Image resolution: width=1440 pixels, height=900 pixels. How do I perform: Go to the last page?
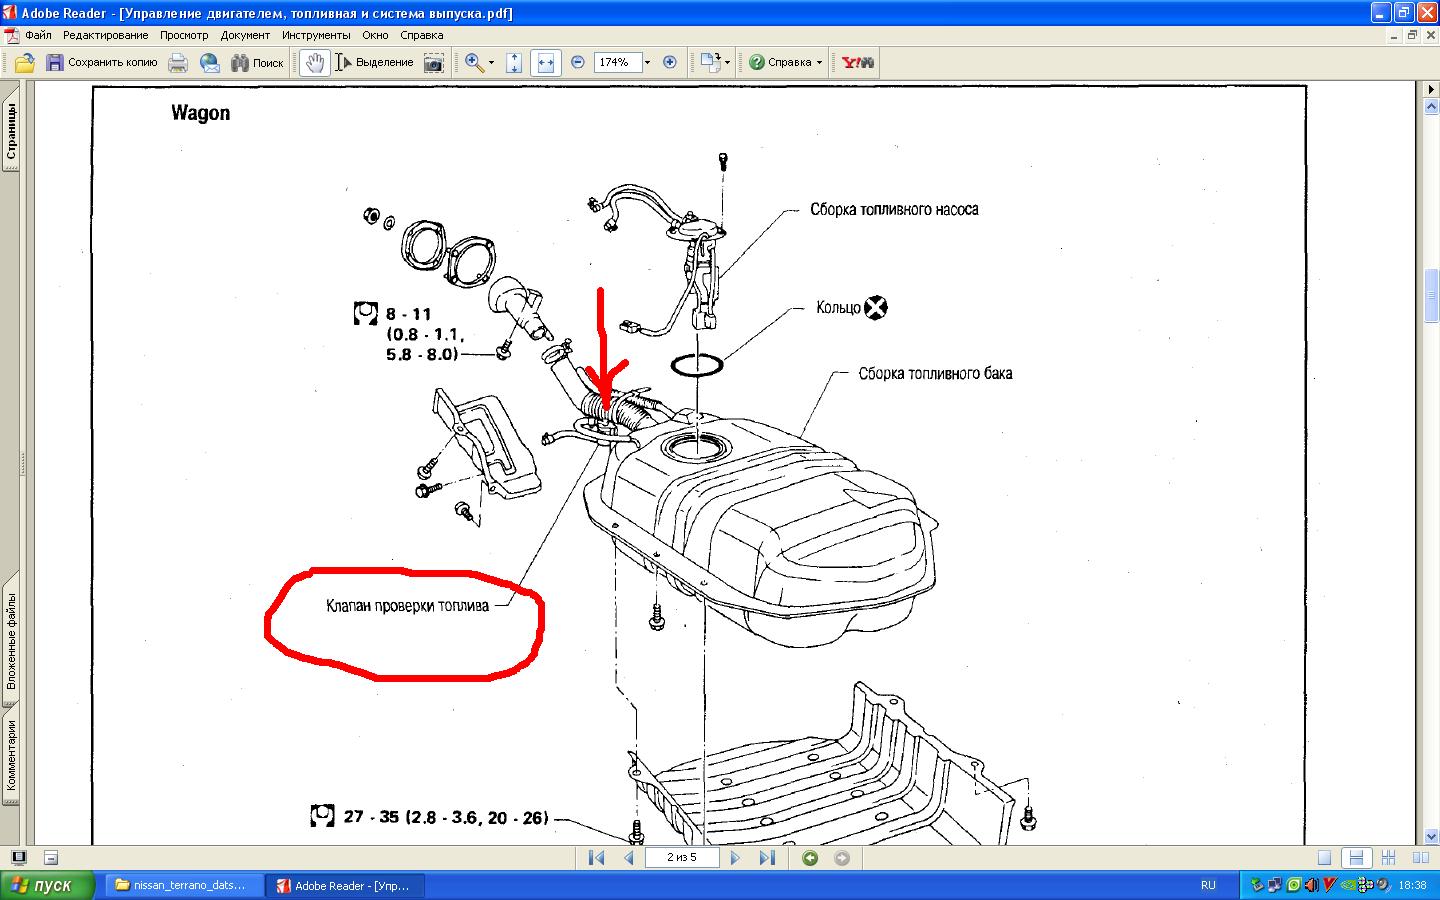[x=767, y=858]
